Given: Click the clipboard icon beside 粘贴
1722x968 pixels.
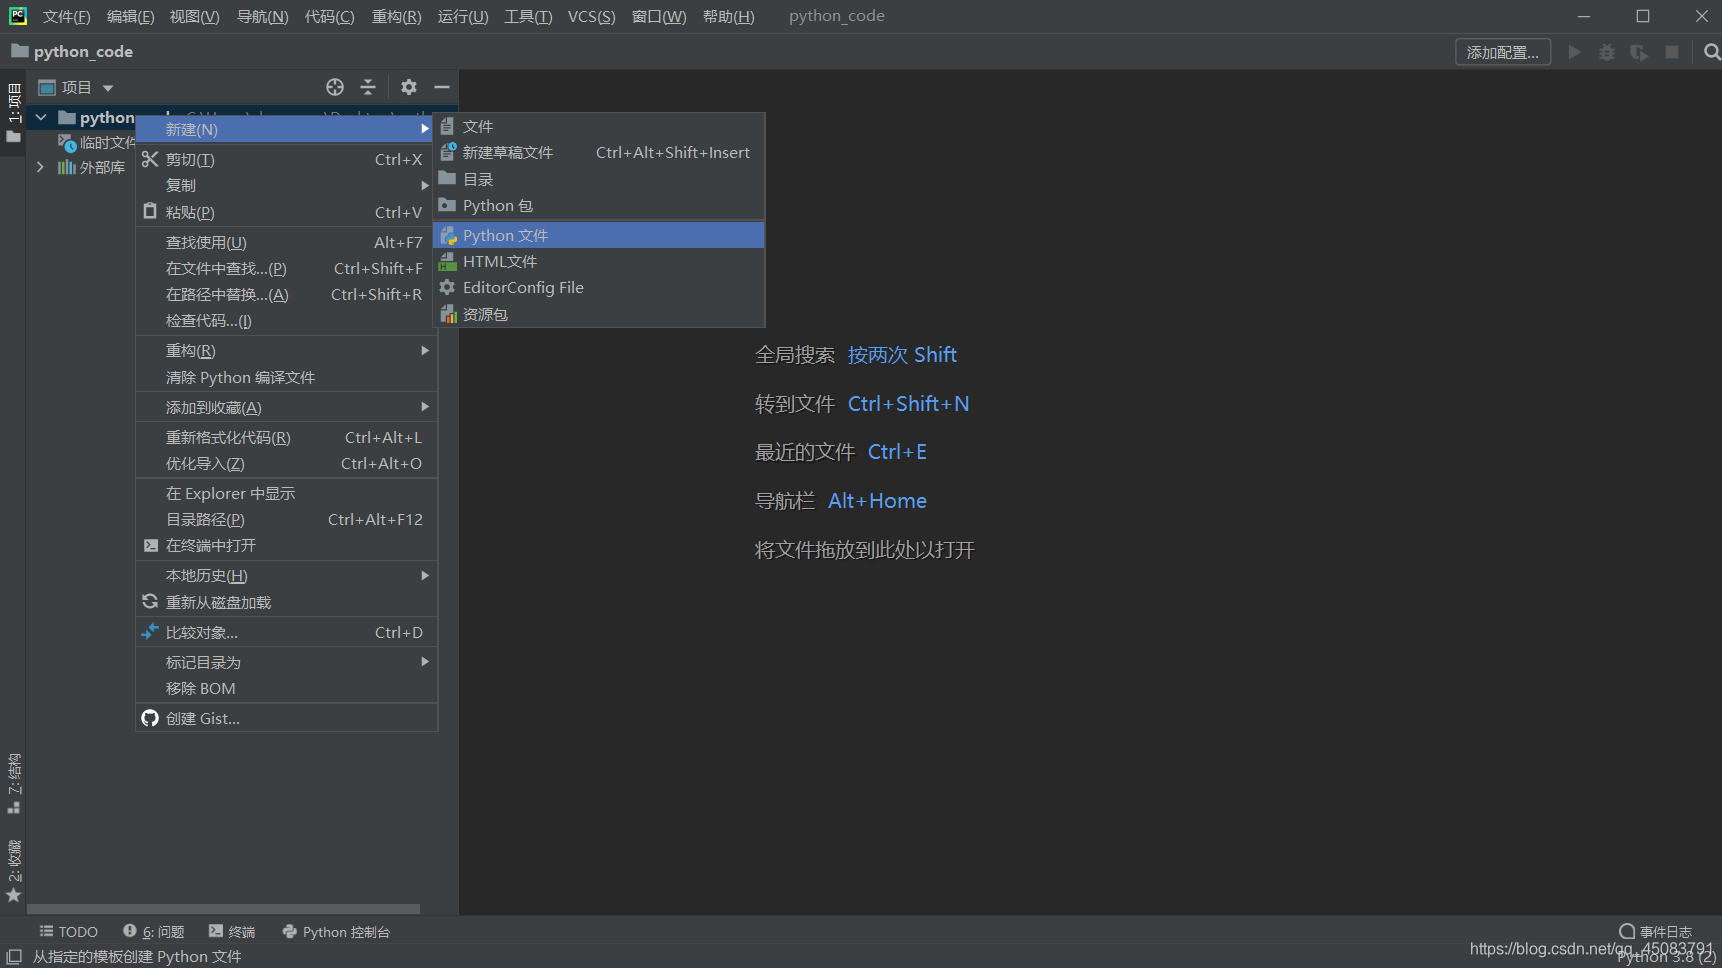Looking at the screenshot, I should coord(150,211).
